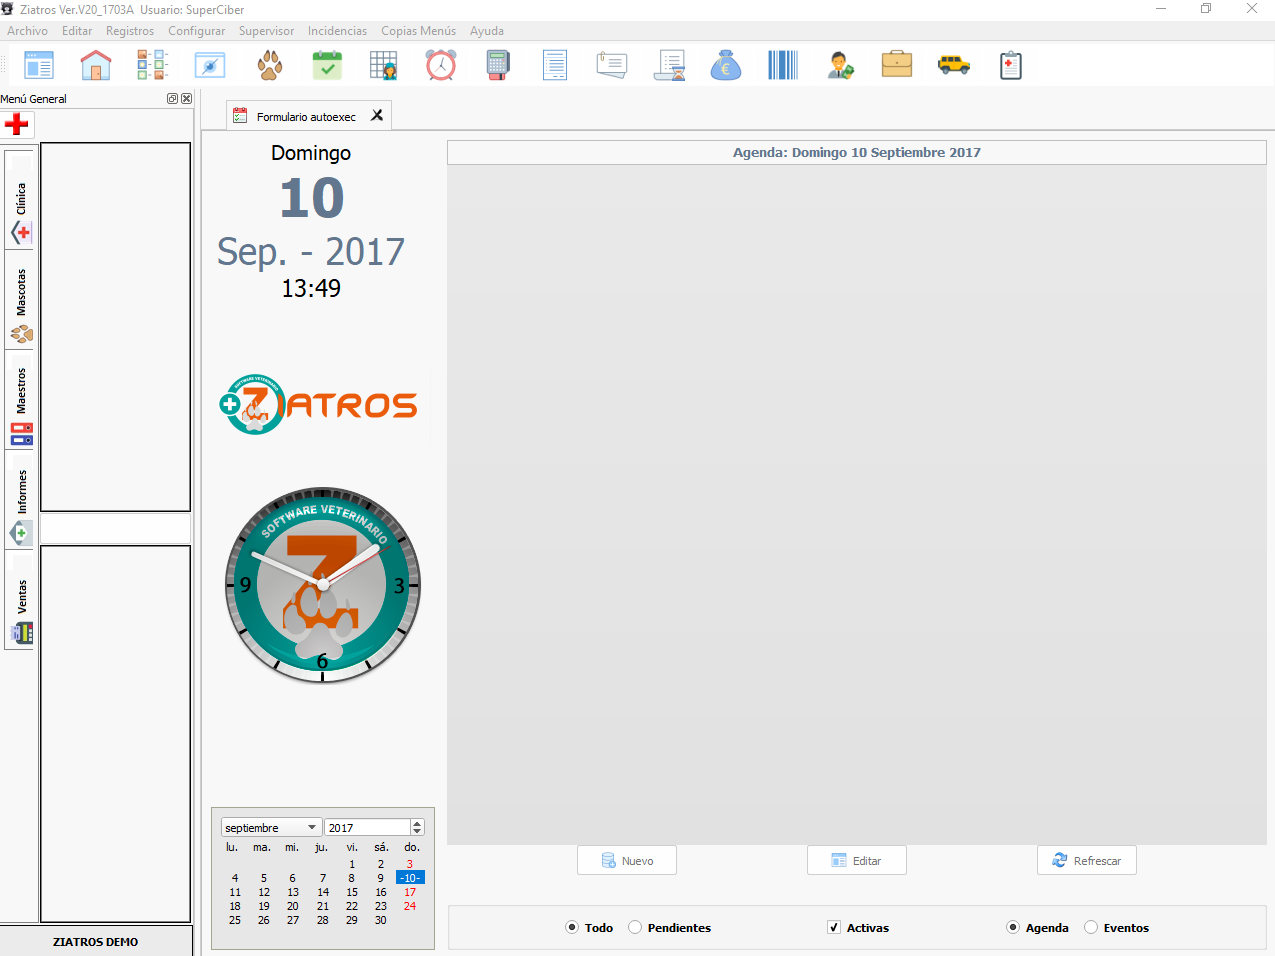Close the Formulario autoexec tab
The width and height of the screenshot is (1275, 956).
[377, 115]
